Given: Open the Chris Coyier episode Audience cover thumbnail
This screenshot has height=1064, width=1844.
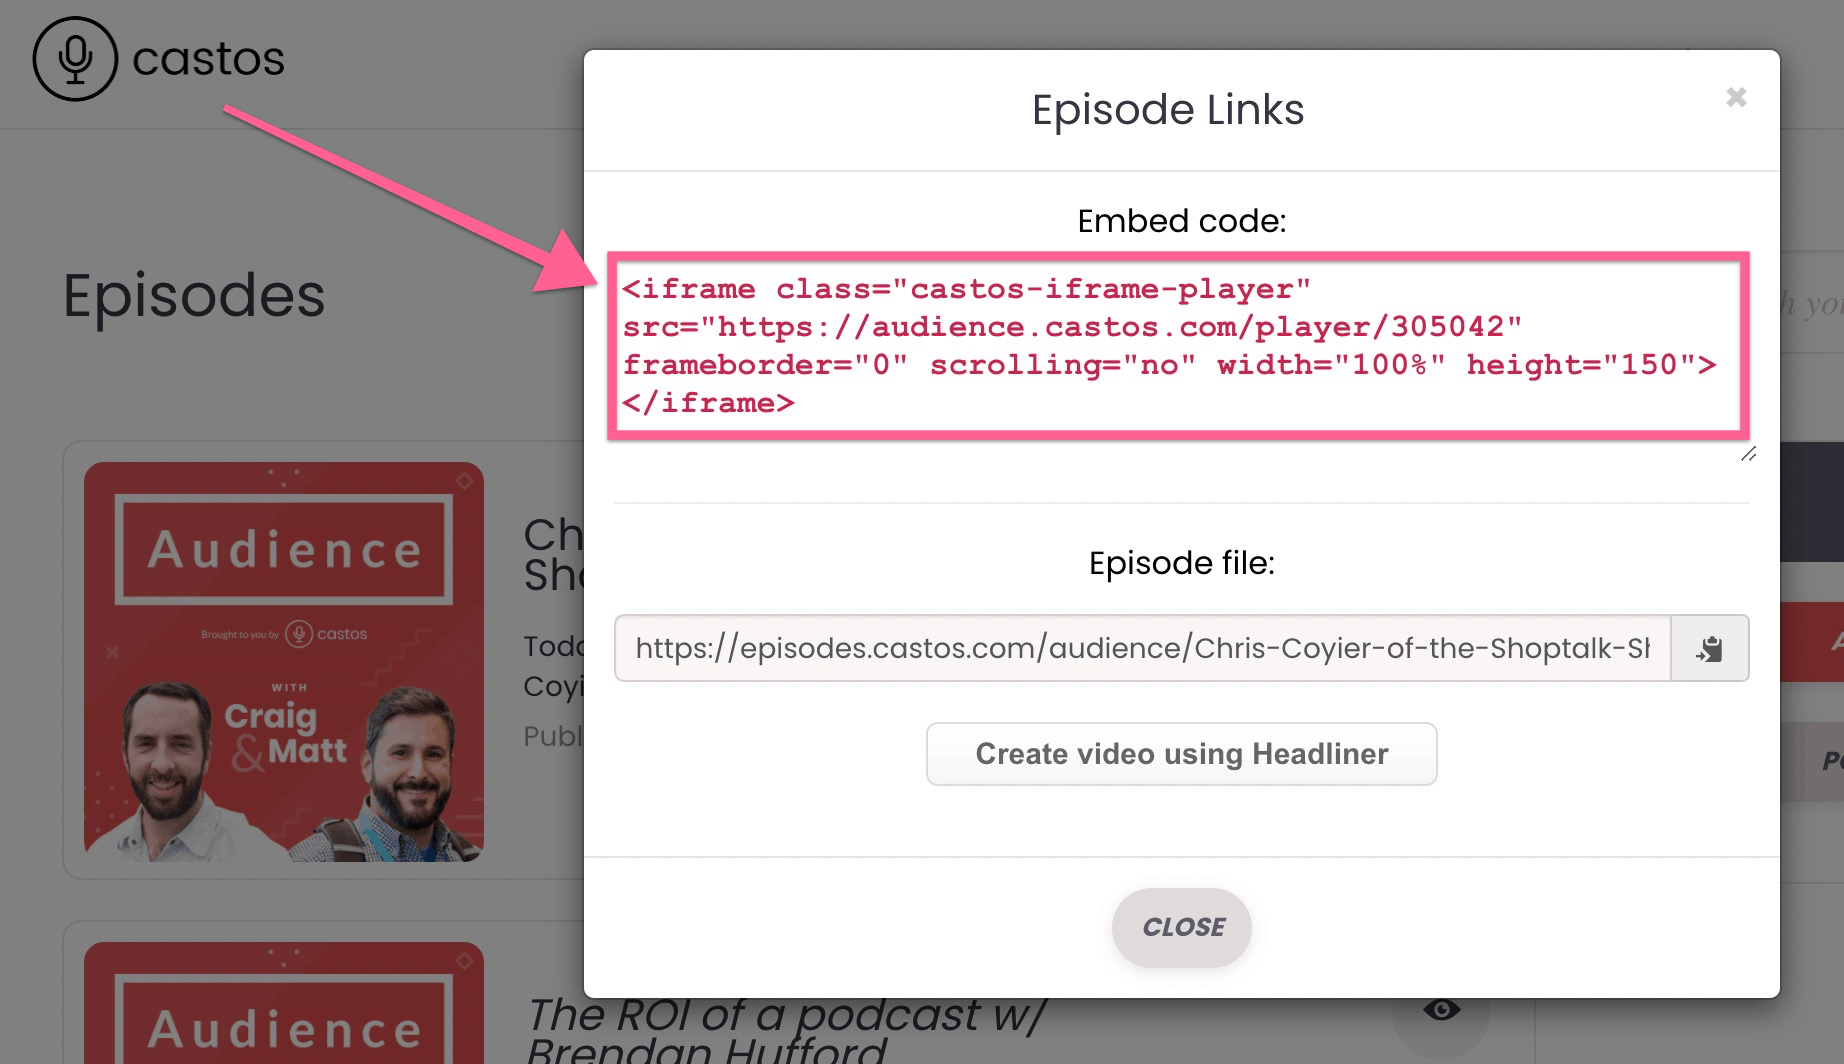Looking at the screenshot, I should 284,662.
